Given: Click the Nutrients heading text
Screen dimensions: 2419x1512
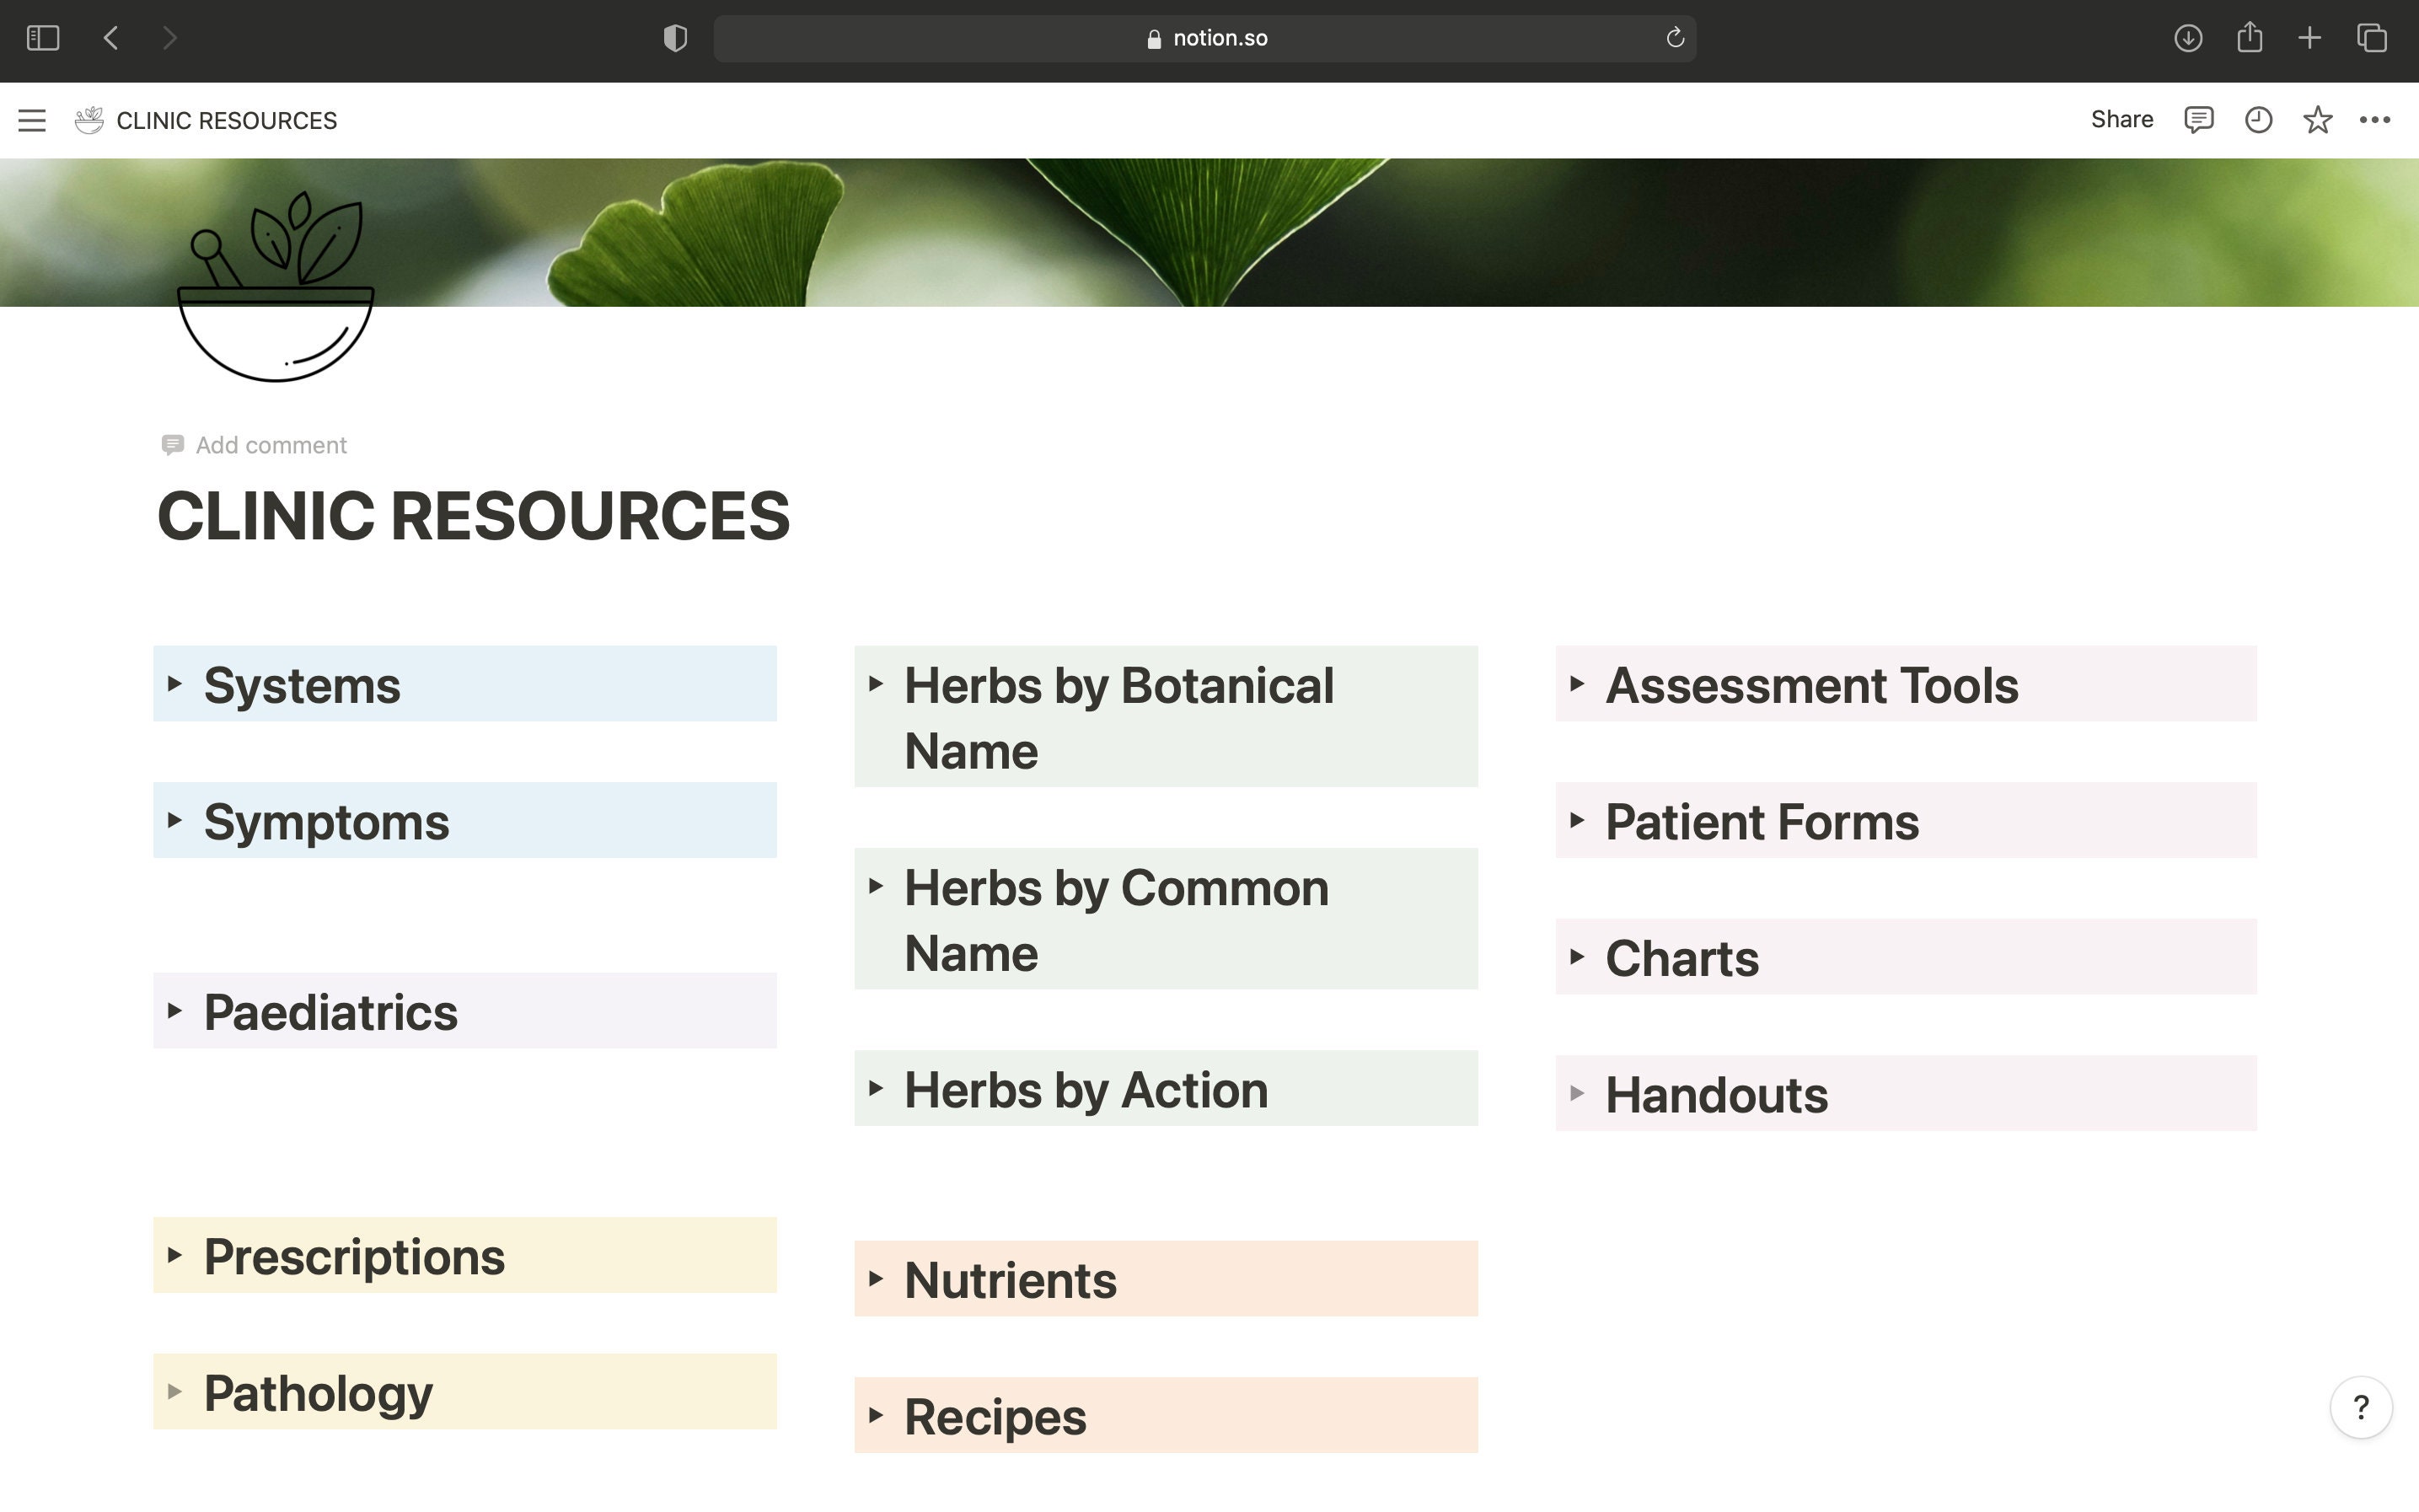Looking at the screenshot, I should 1010,1281.
